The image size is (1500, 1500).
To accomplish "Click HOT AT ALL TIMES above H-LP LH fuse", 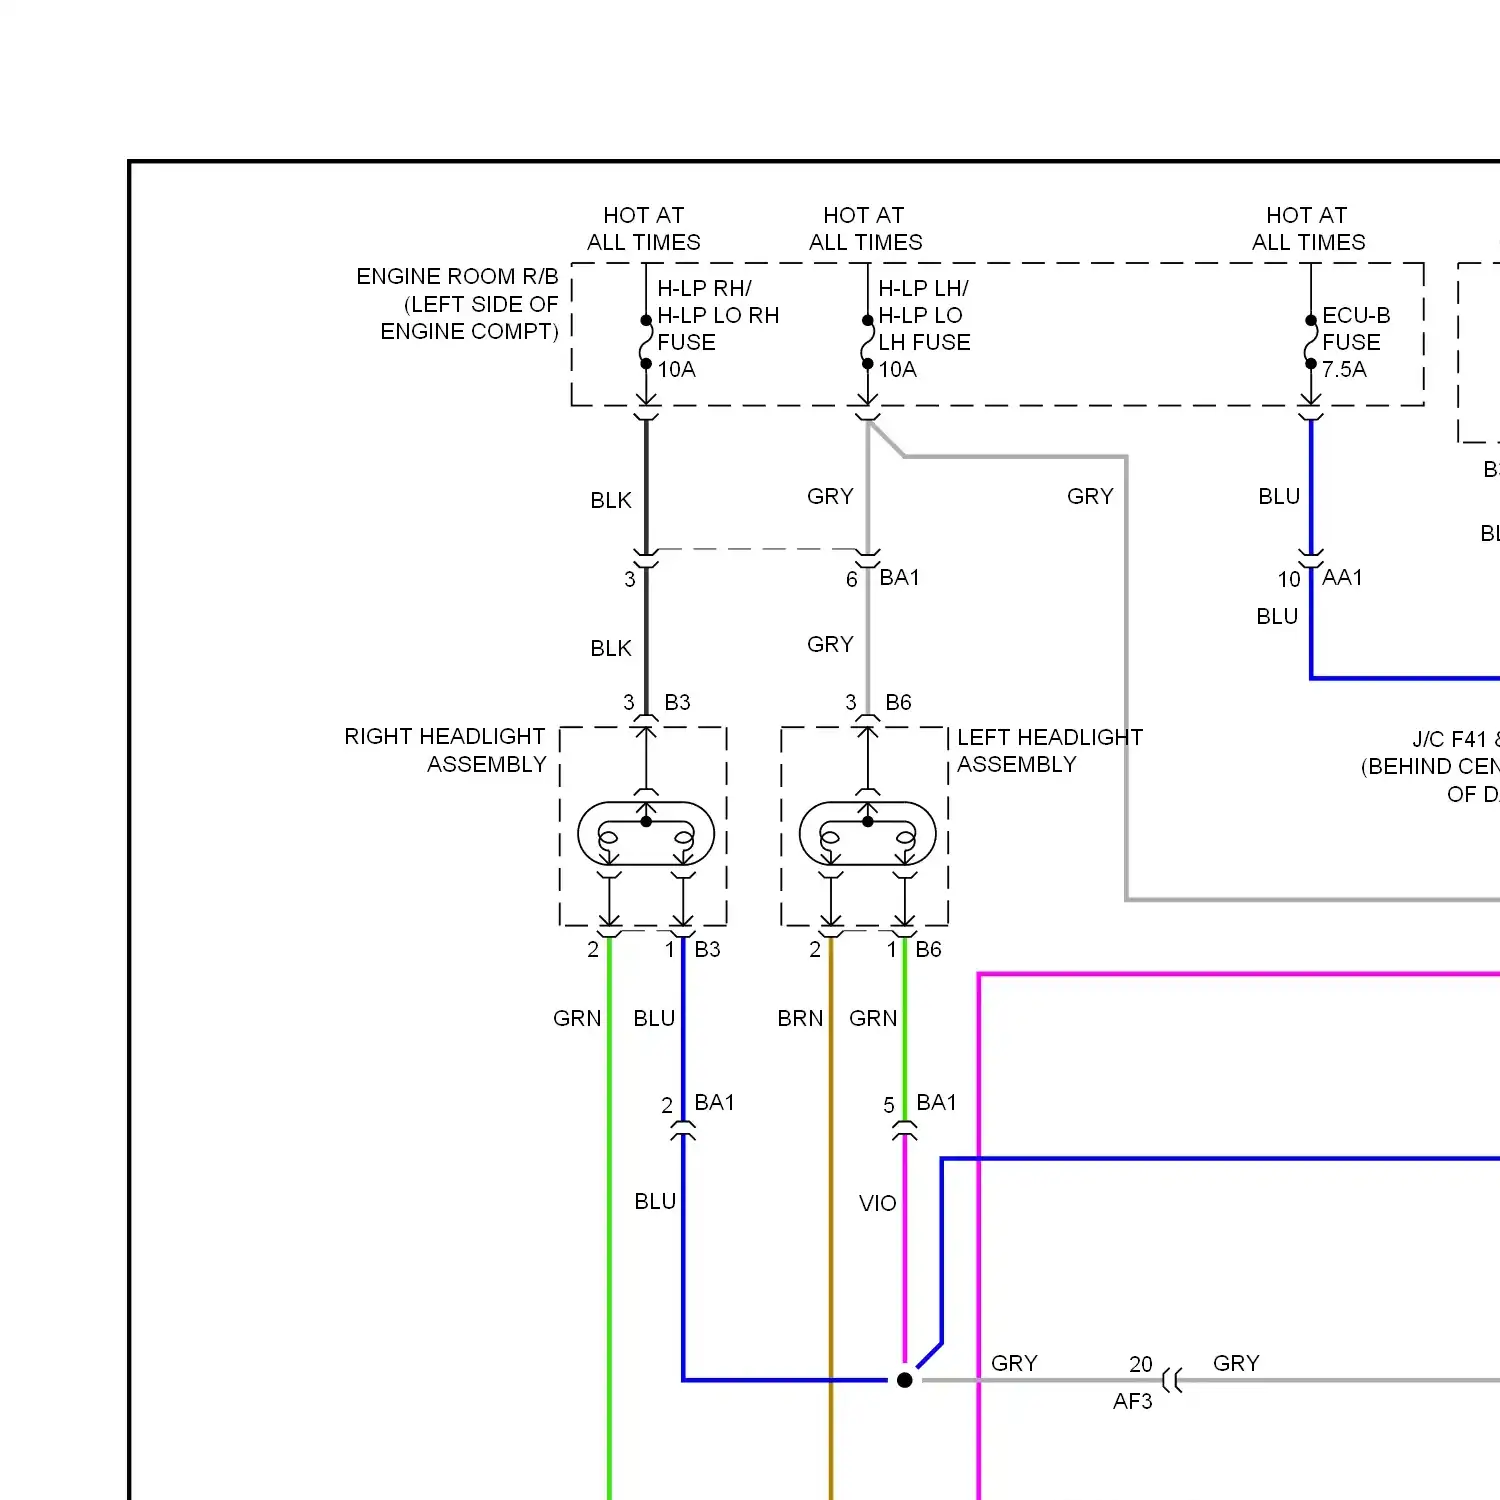I will [x=865, y=229].
